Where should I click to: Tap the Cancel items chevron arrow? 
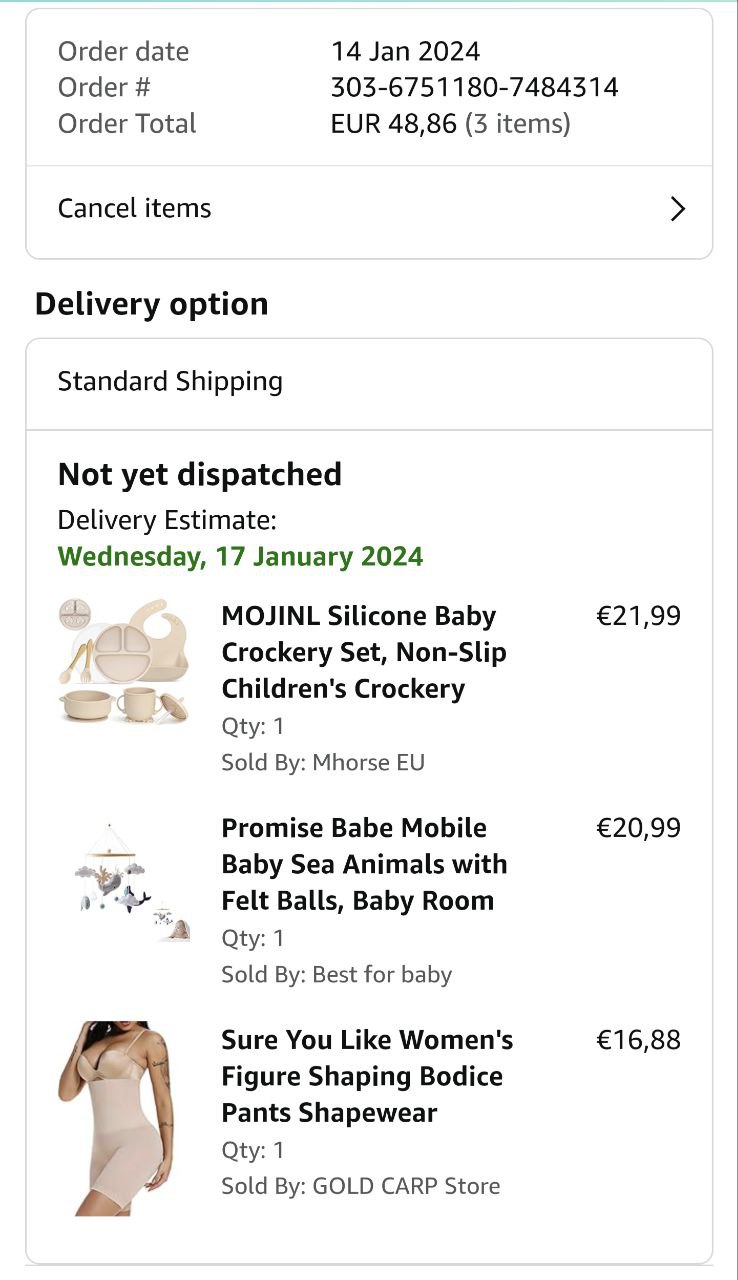[677, 208]
